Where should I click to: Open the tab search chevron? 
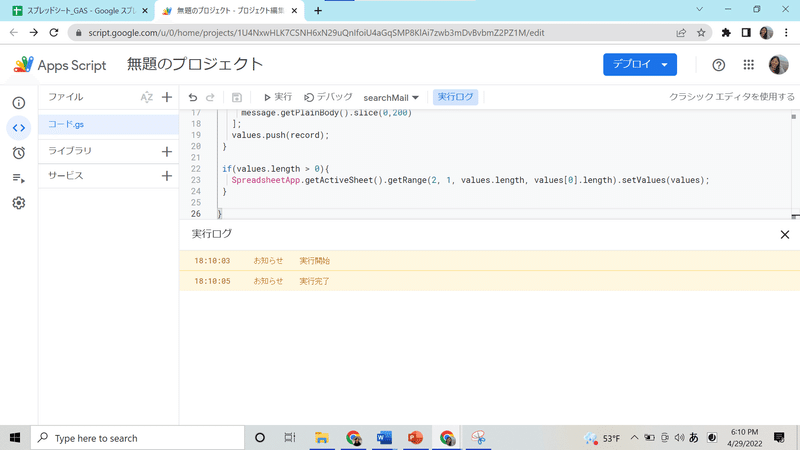tap(699, 9)
